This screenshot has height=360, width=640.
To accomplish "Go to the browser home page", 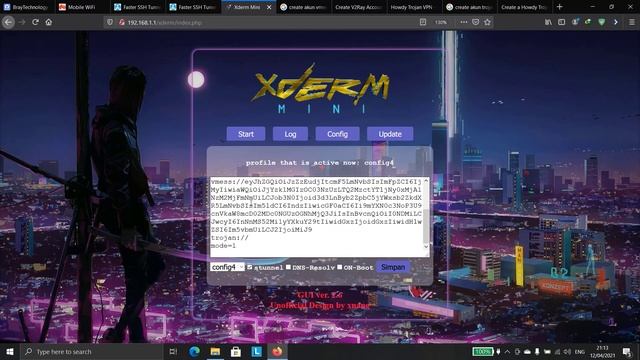I will point(49,22).
